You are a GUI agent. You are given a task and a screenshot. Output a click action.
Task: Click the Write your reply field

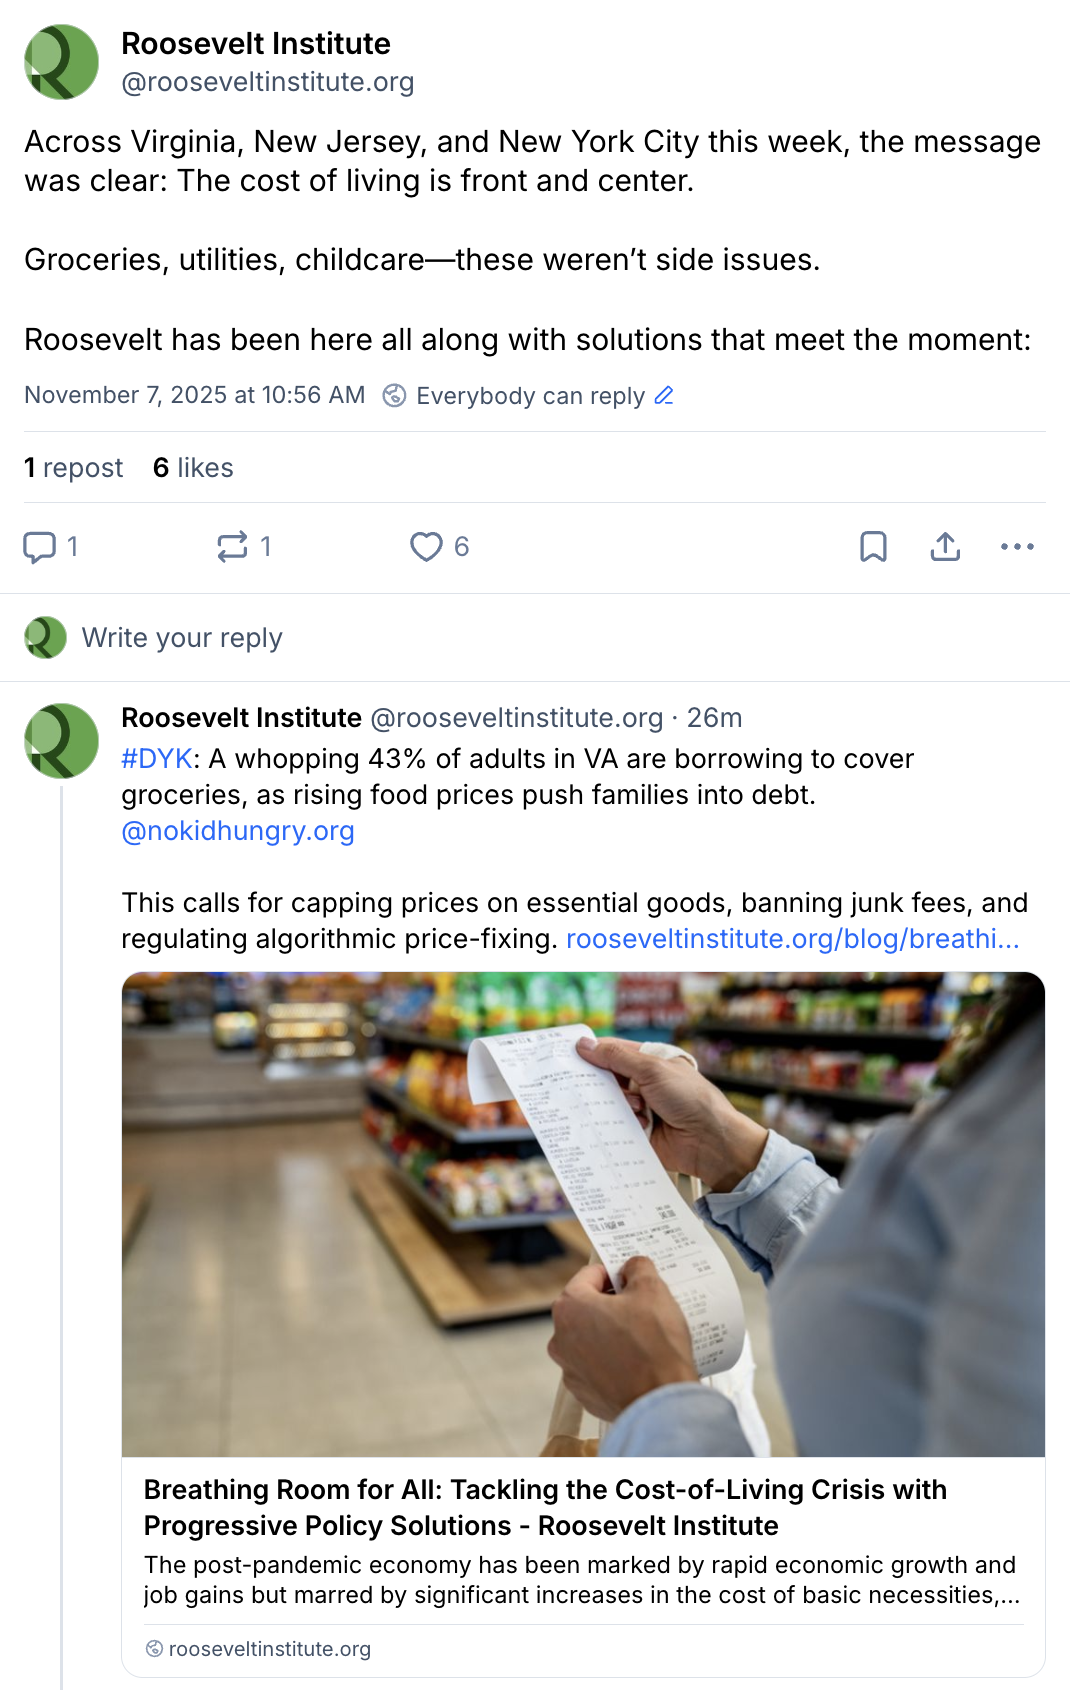(x=184, y=637)
